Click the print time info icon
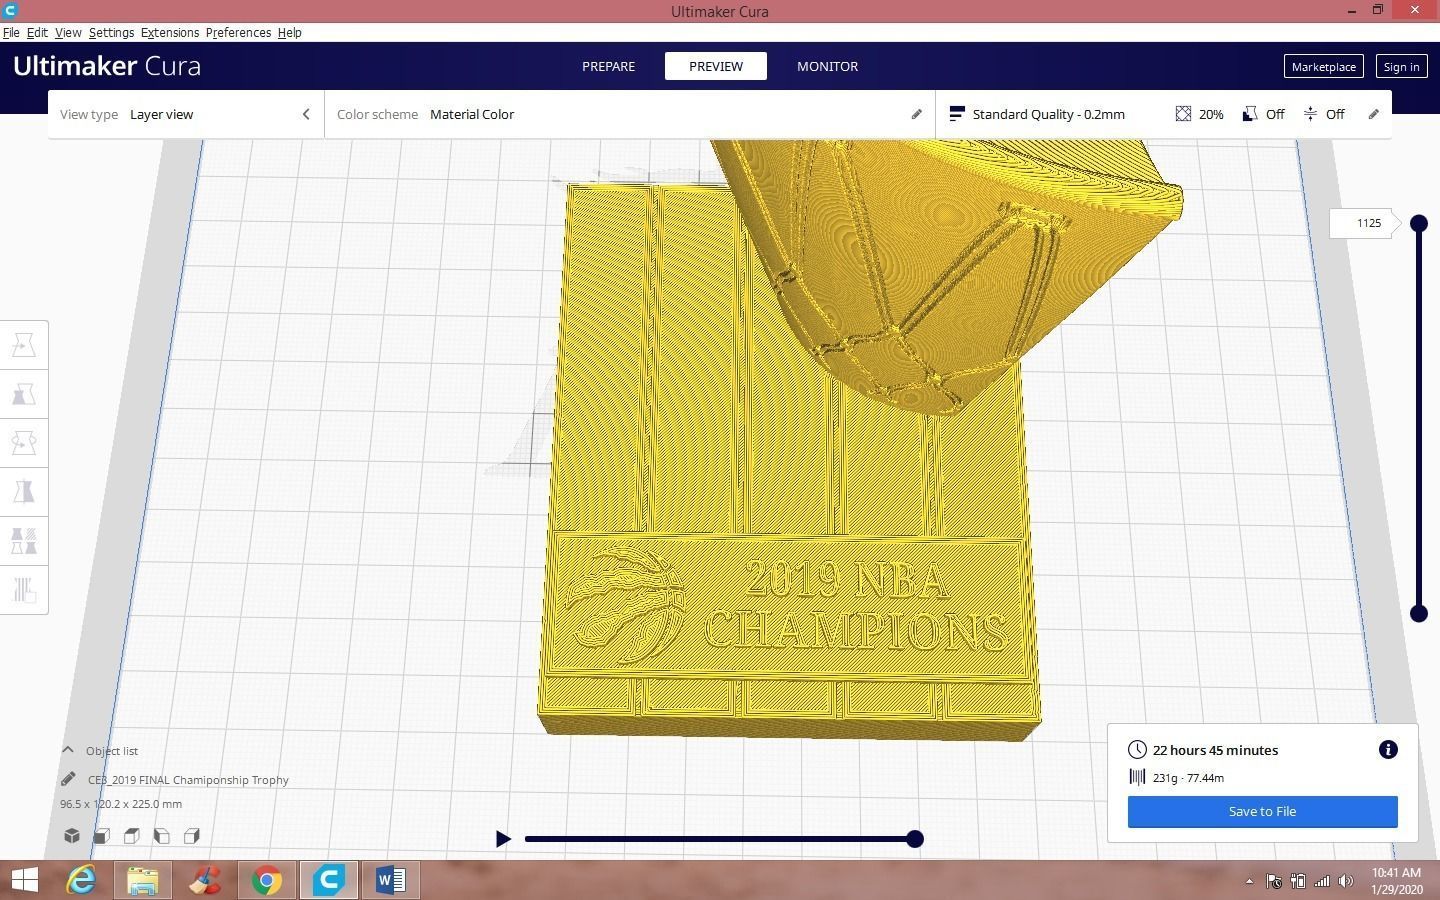Image resolution: width=1440 pixels, height=900 pixels. coord(1388,750)
